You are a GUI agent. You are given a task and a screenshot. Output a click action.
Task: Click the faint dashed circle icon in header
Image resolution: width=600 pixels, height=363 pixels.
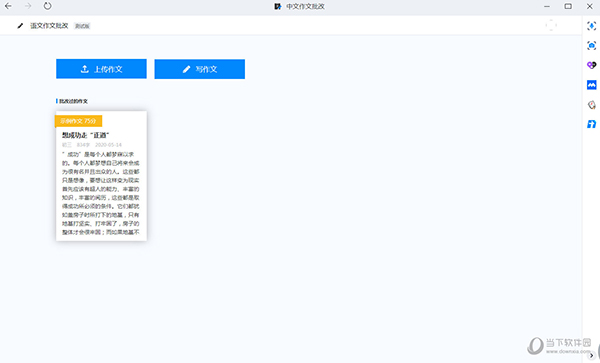pos(551,26)
